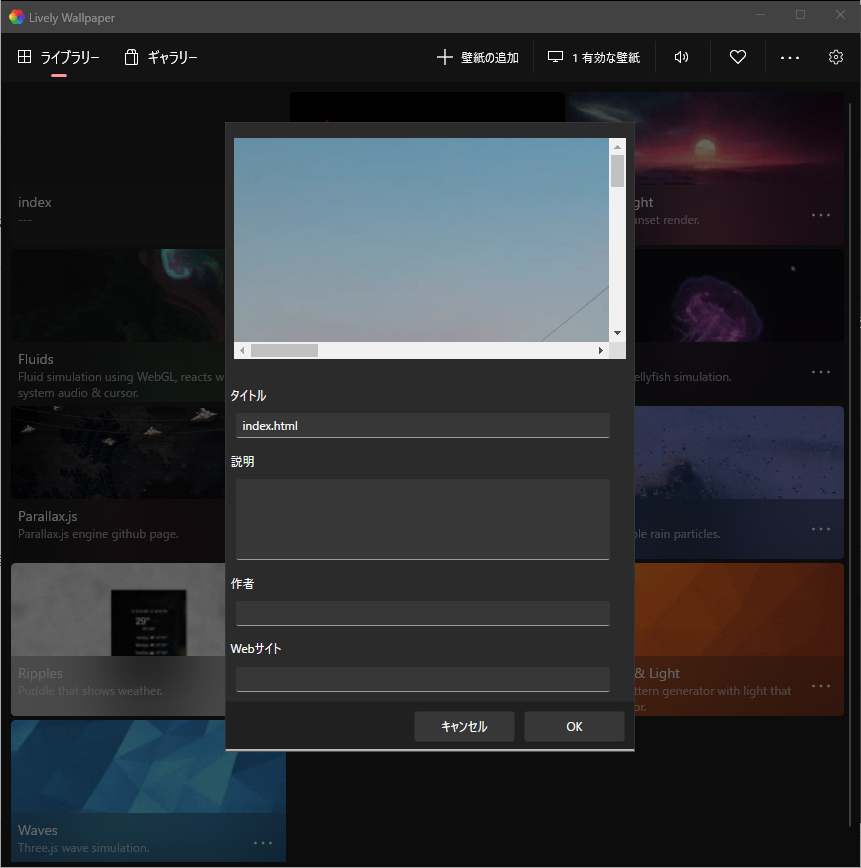The width and height of the screenshot is (861, 868).
Task: Open the rain particles wallpaper menu
Action: click(820, 528)
